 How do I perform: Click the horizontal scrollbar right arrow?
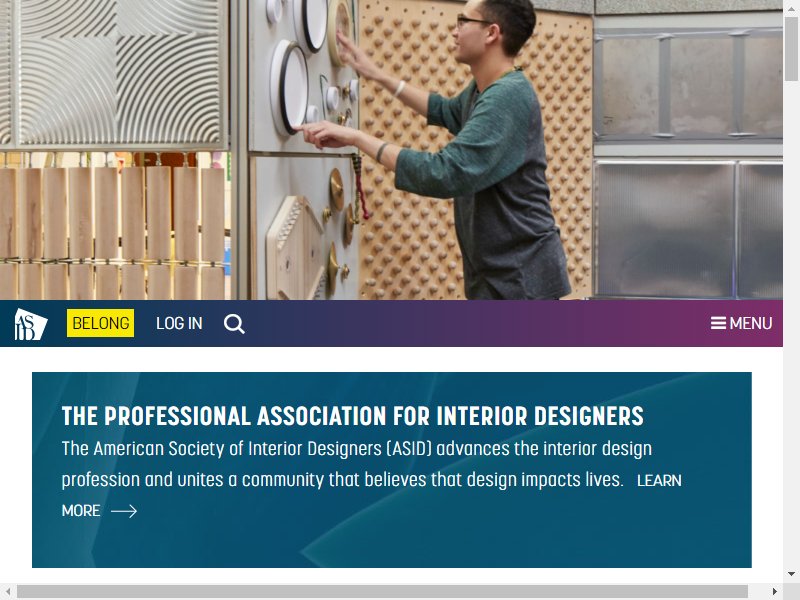click(775, 591)
